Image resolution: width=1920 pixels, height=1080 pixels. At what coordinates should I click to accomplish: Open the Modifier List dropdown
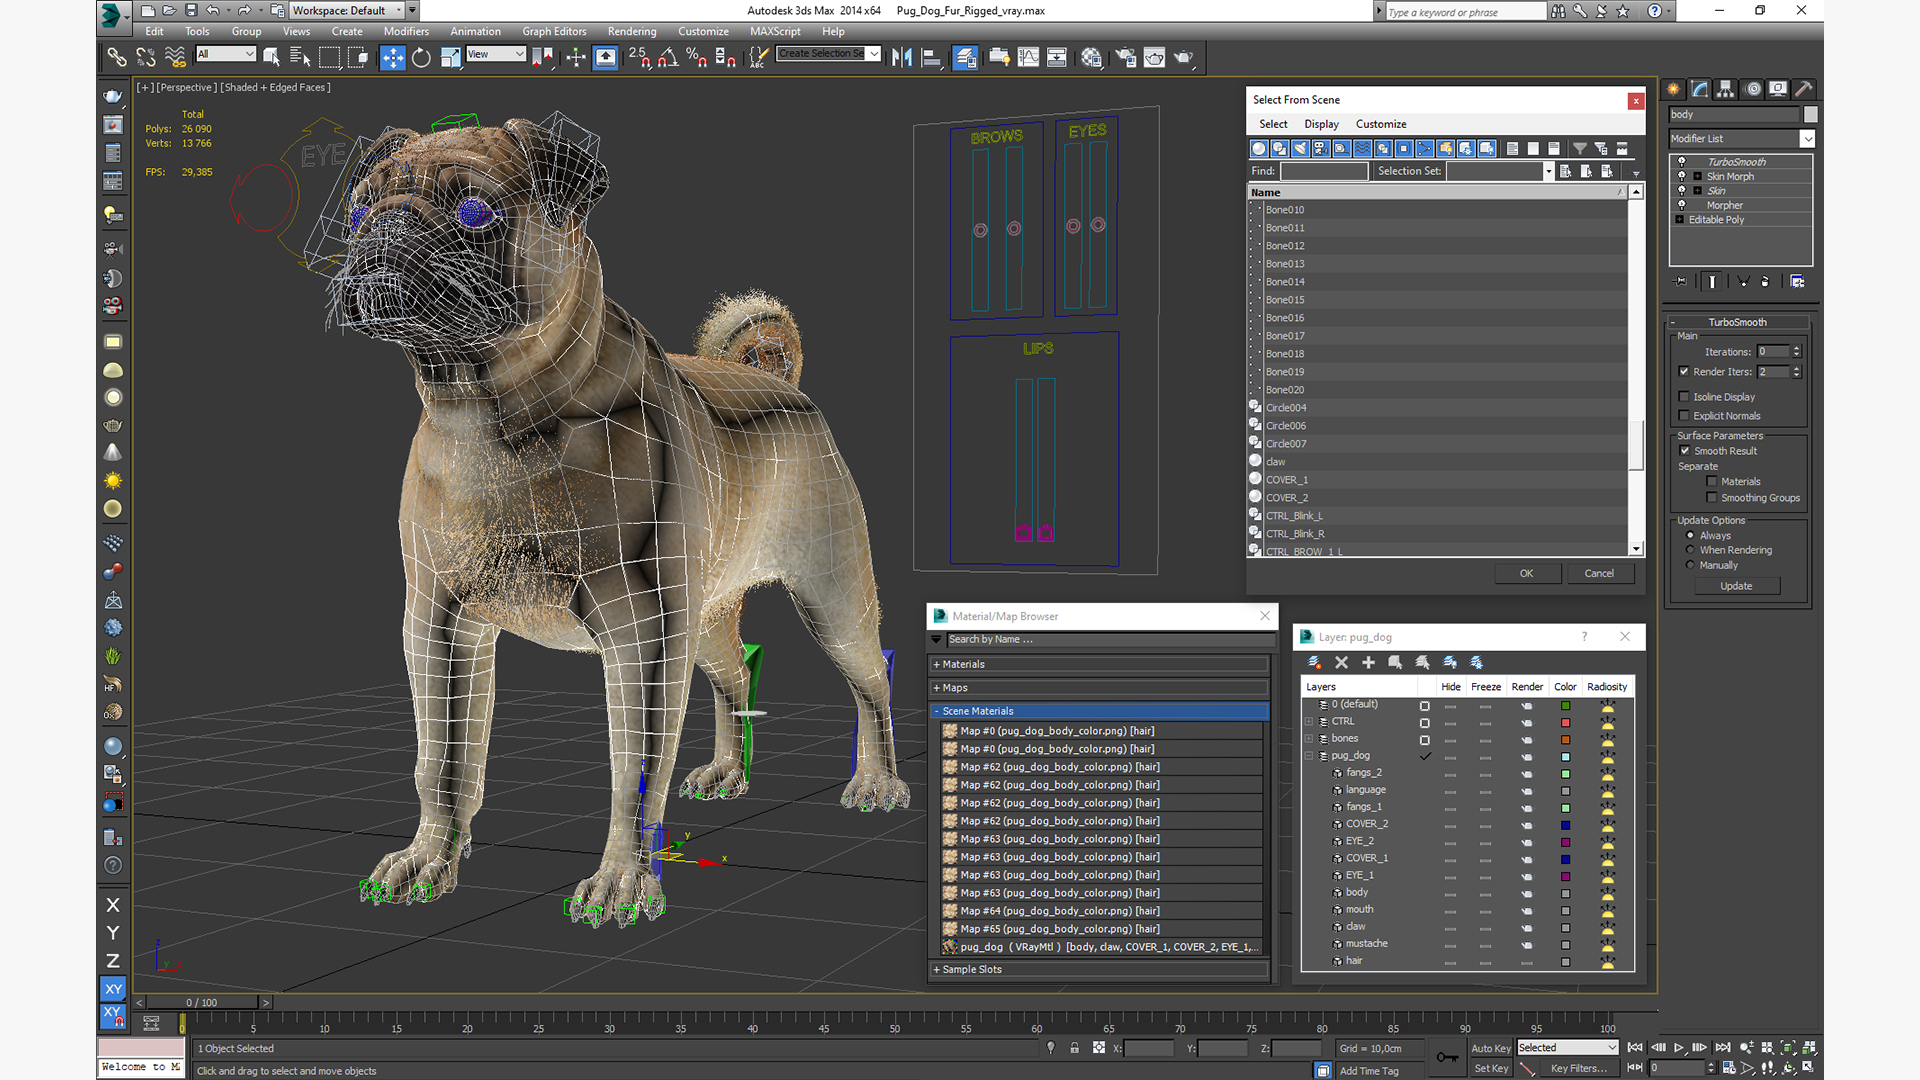[1807, 139]
